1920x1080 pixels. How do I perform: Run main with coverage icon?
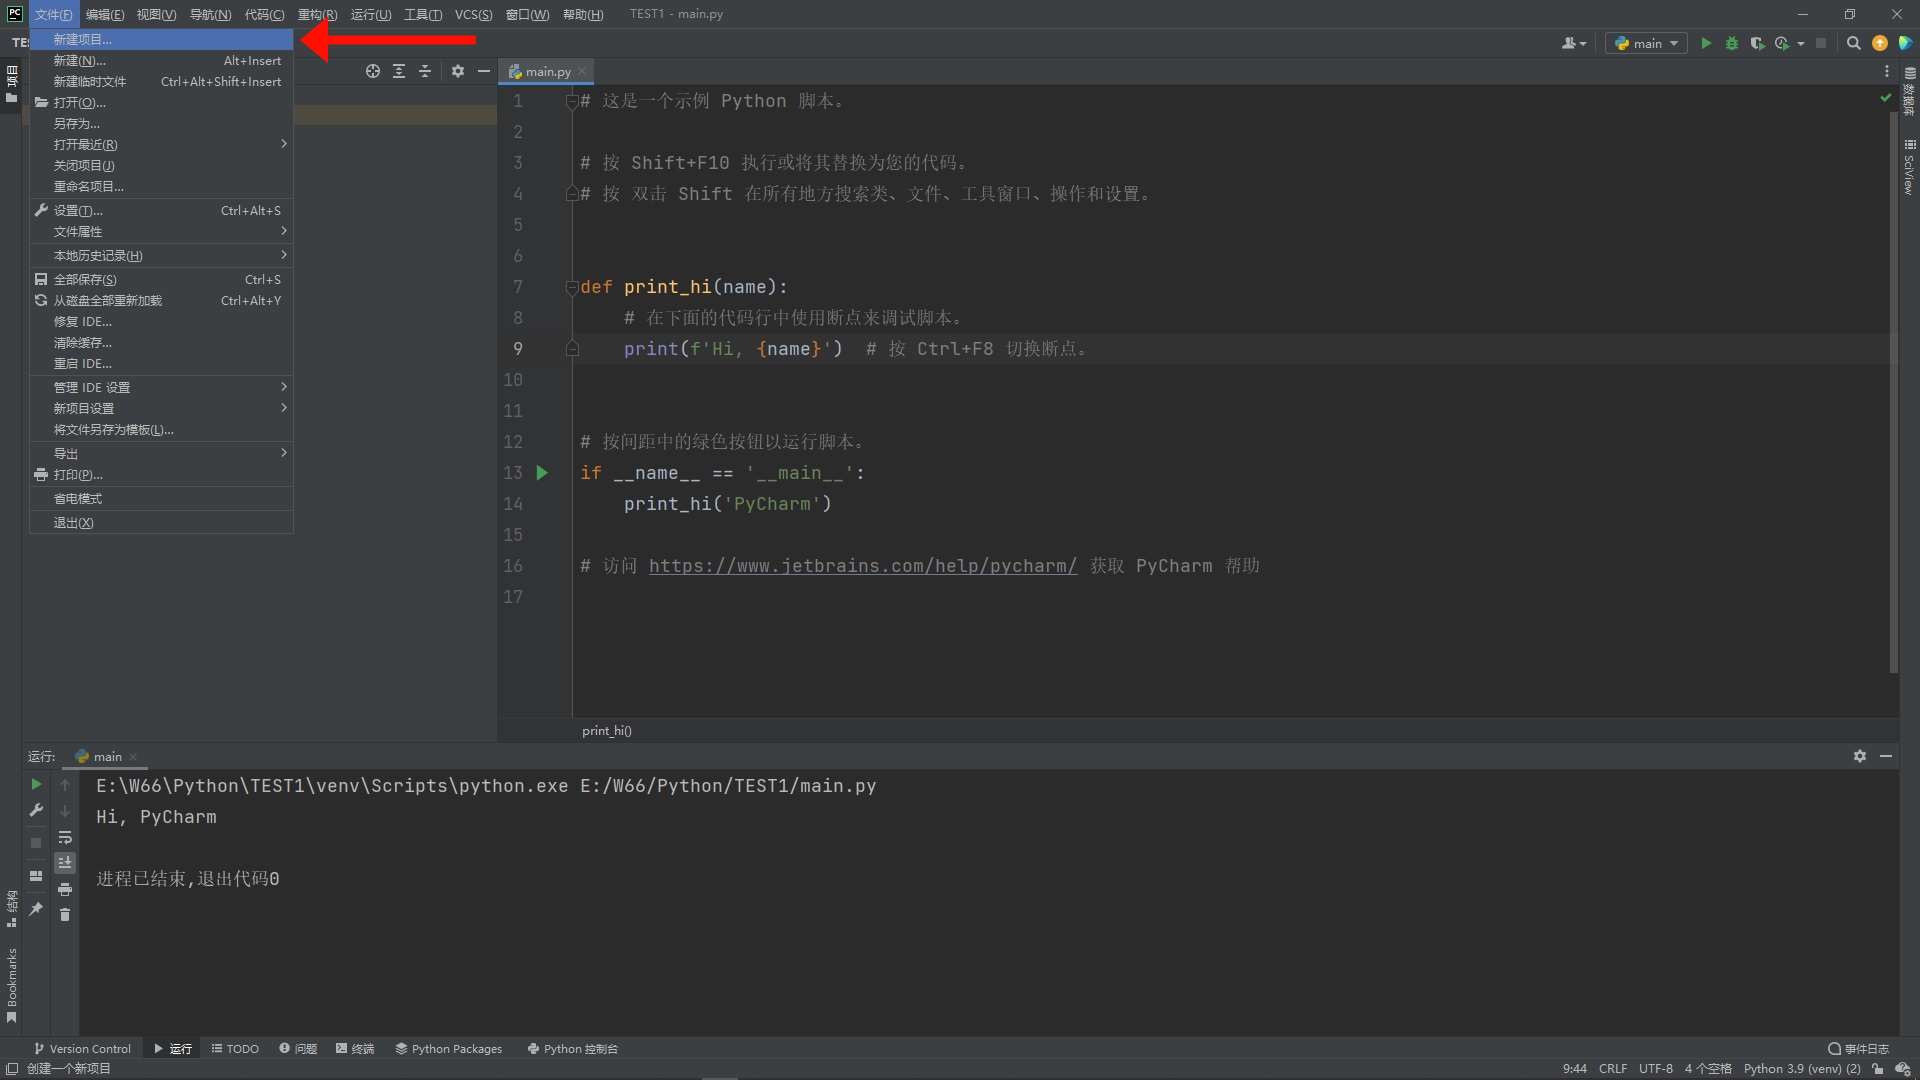1757,43
